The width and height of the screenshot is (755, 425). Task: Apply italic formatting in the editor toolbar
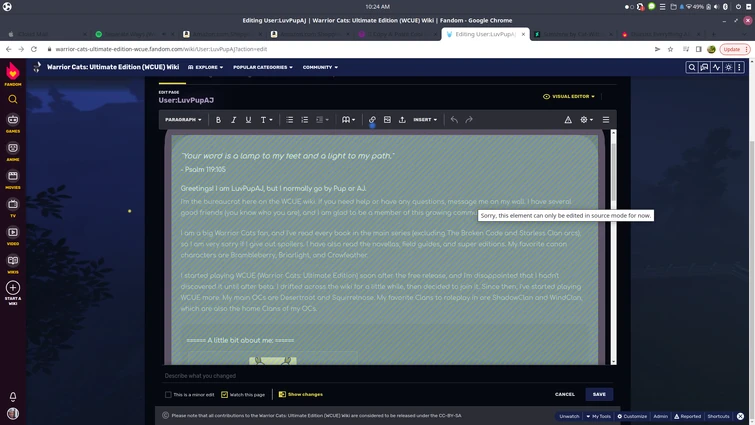pyautogui.click(x=234, y=120)
